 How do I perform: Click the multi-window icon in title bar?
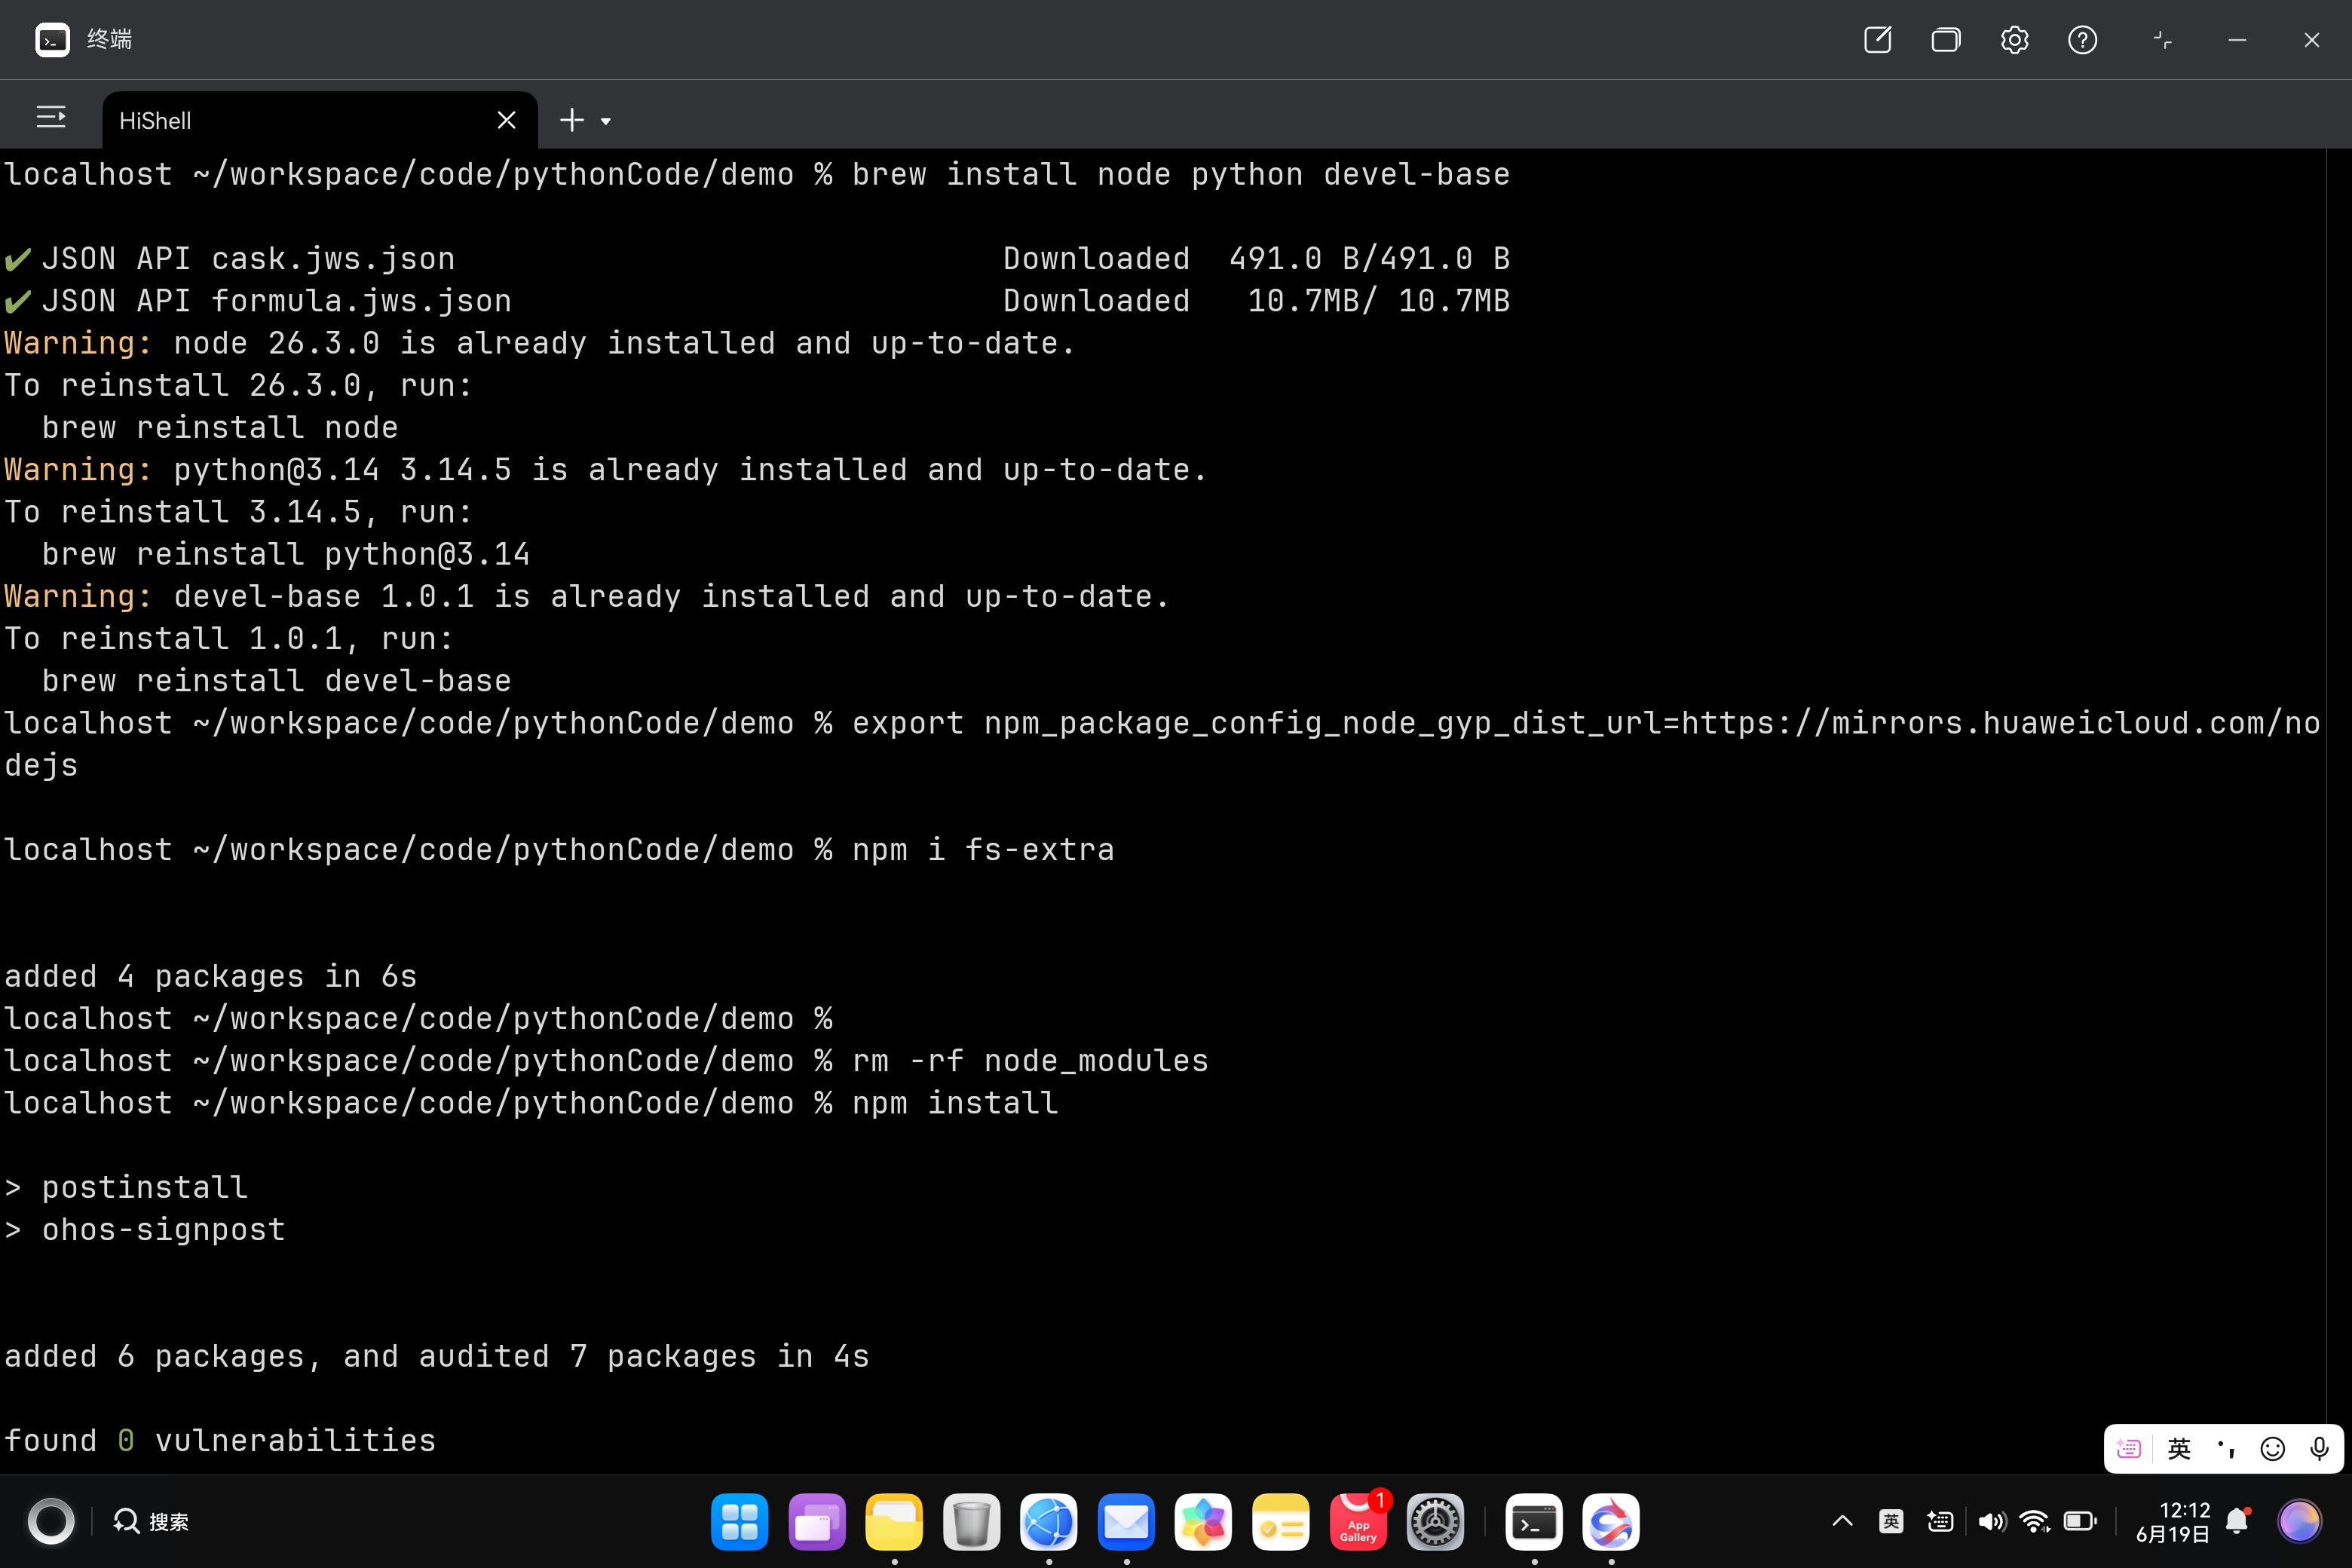(1946, 40)
